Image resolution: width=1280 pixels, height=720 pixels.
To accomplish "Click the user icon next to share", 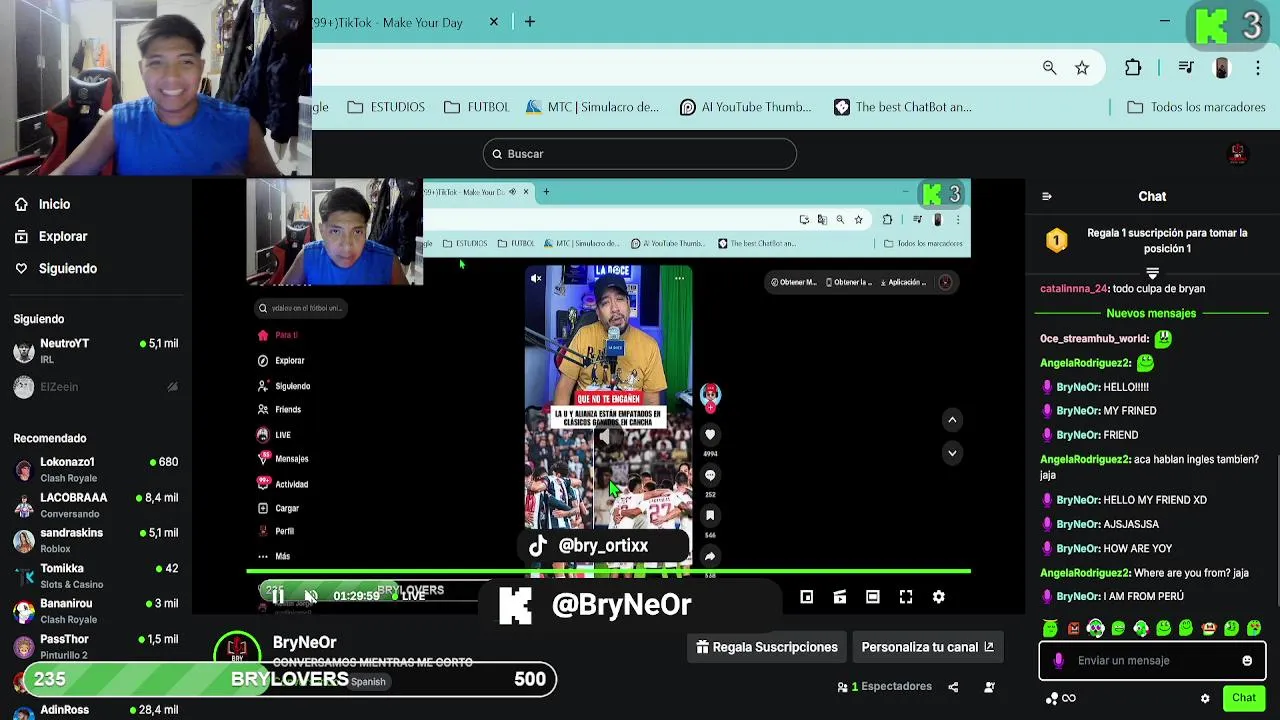I will coord(989,687).
